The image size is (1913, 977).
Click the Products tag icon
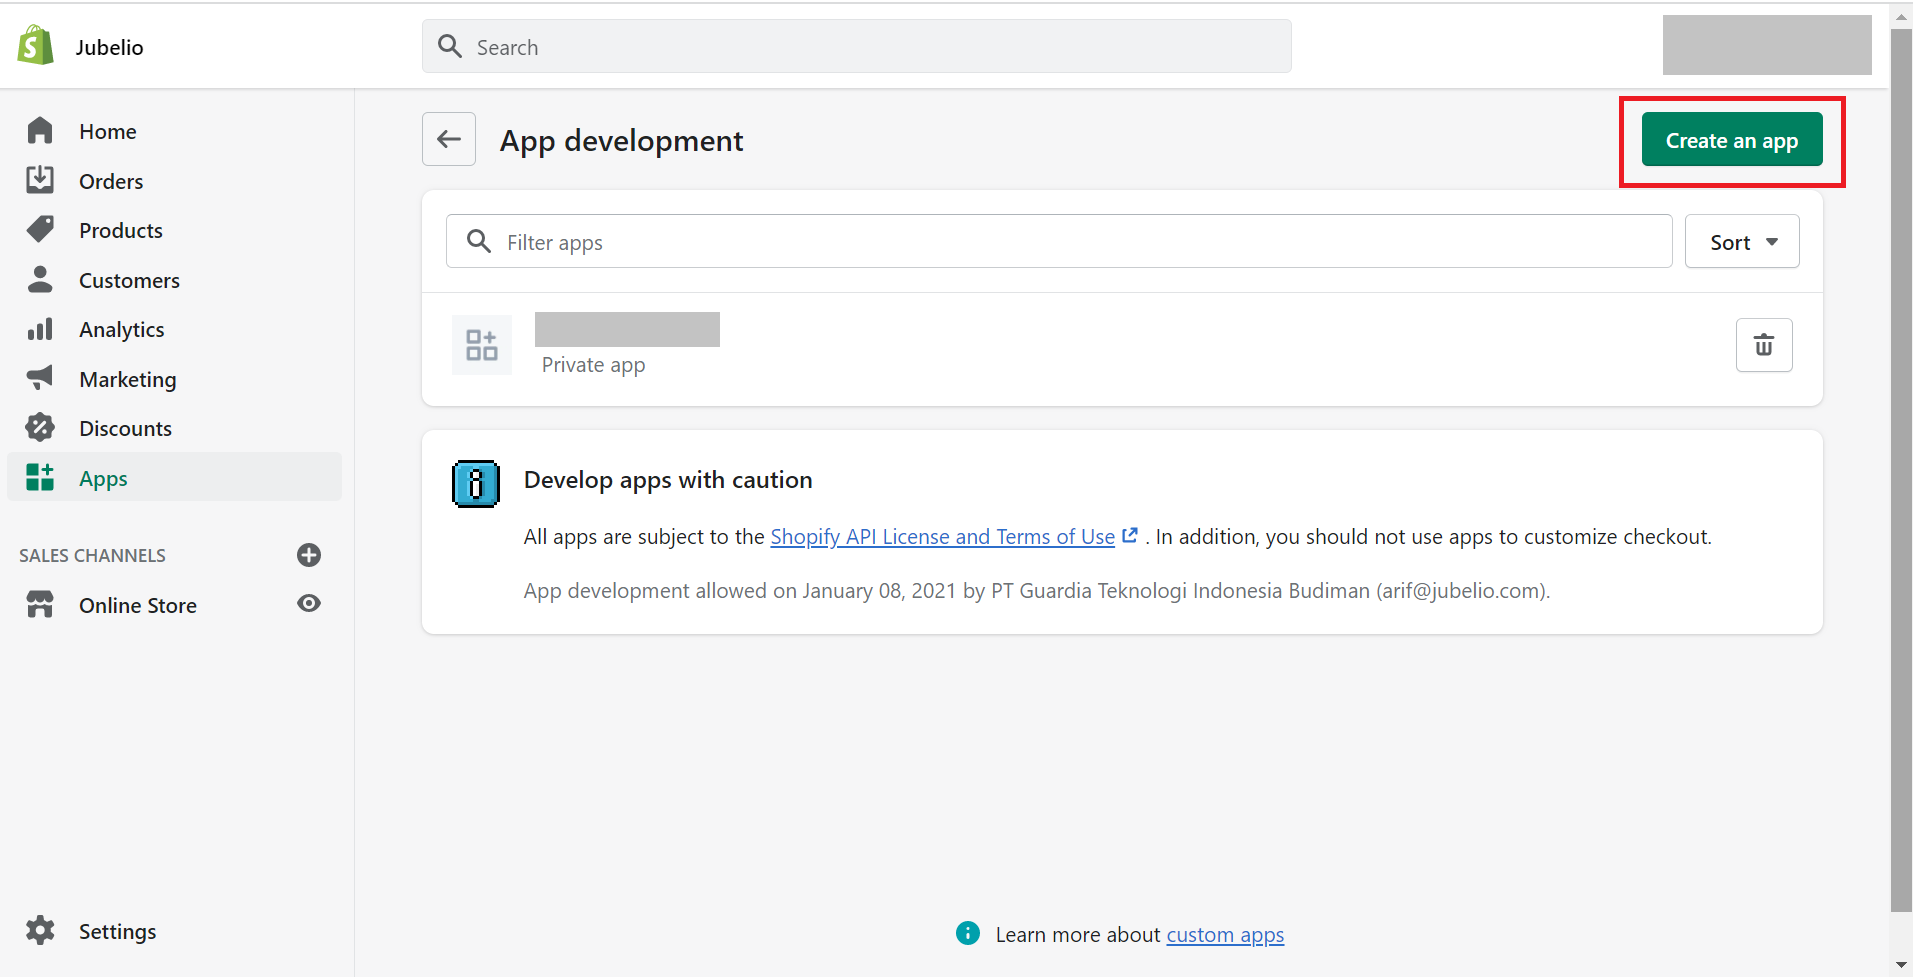click(x=40, y=230)
